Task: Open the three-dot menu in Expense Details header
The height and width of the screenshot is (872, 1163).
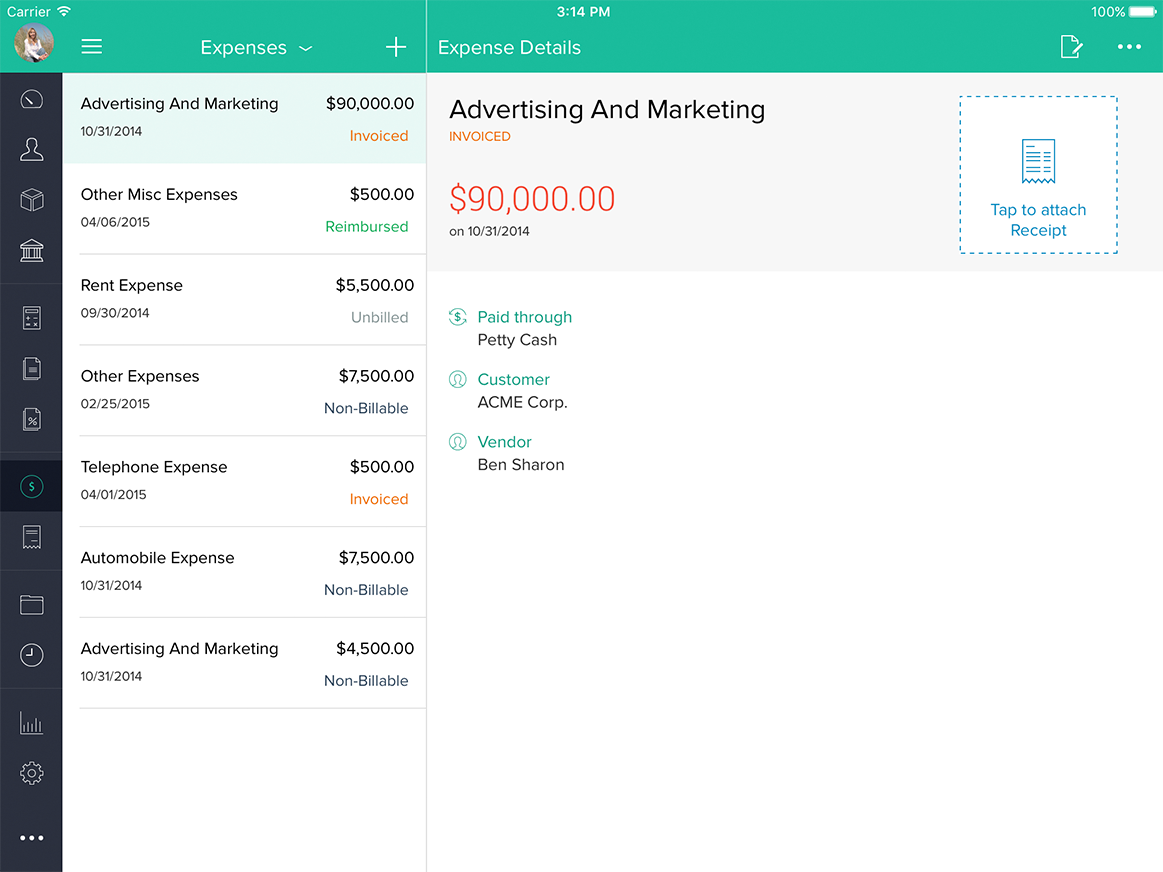Action: click(1129, 47)
